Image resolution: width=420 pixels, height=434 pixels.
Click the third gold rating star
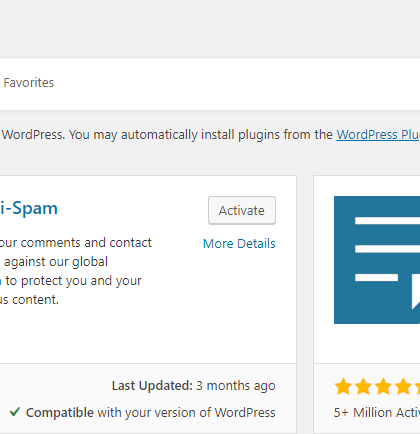tap(383, 386)
